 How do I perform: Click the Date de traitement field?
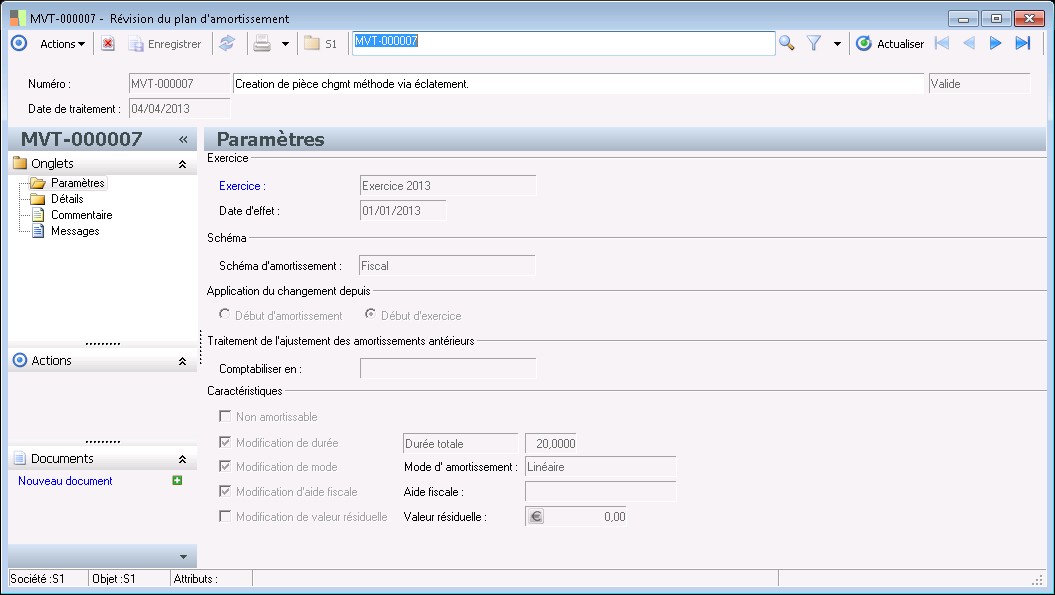[x=179, y=108]
